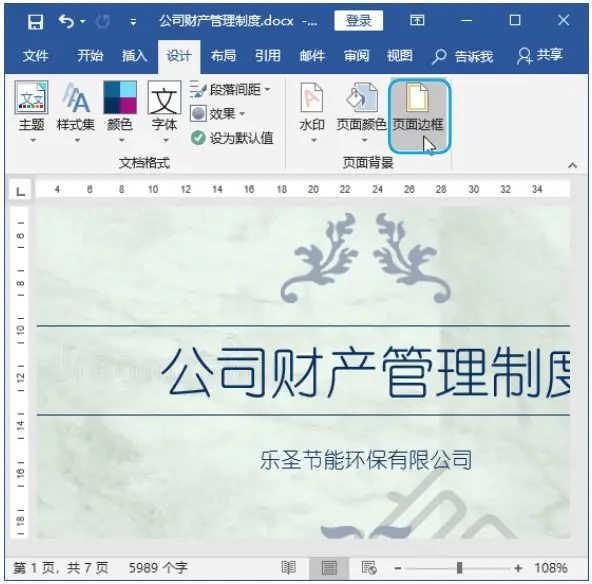Click the 共享 share button
The image size is (592, 584).
[540, 55]
